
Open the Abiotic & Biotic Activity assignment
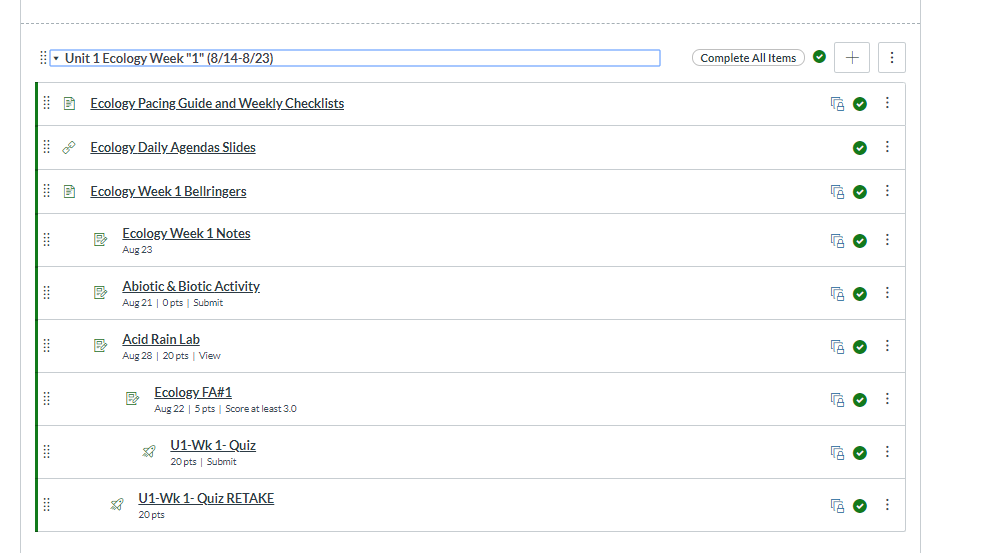[x=191, y=286]
